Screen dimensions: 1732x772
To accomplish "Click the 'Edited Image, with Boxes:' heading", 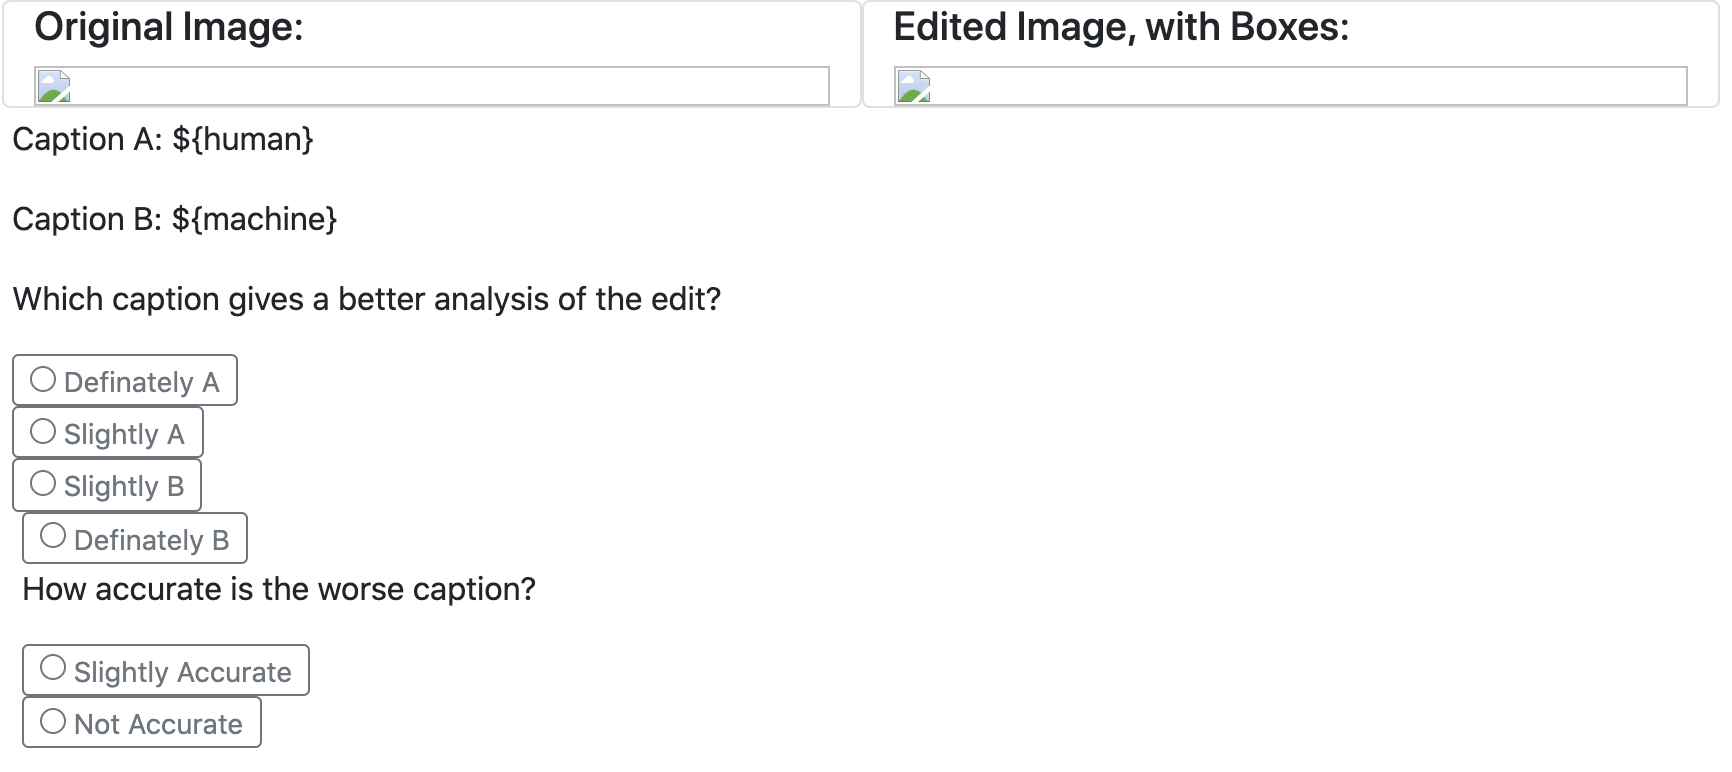I will click(x=1121, y=27).
